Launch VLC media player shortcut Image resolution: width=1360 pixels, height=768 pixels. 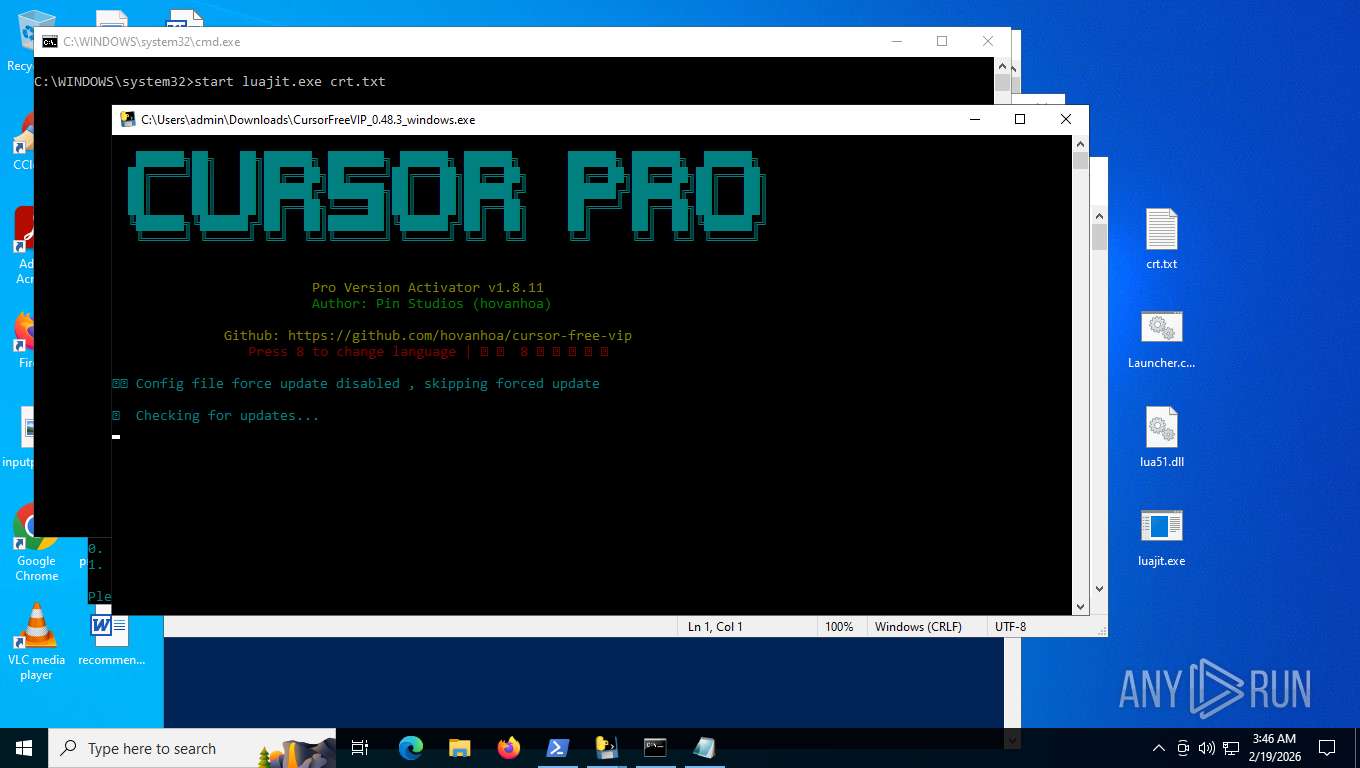pos(36,643)
